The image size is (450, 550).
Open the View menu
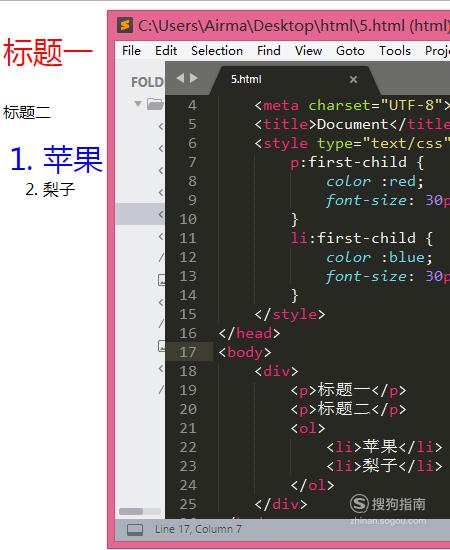coord(308,51)
